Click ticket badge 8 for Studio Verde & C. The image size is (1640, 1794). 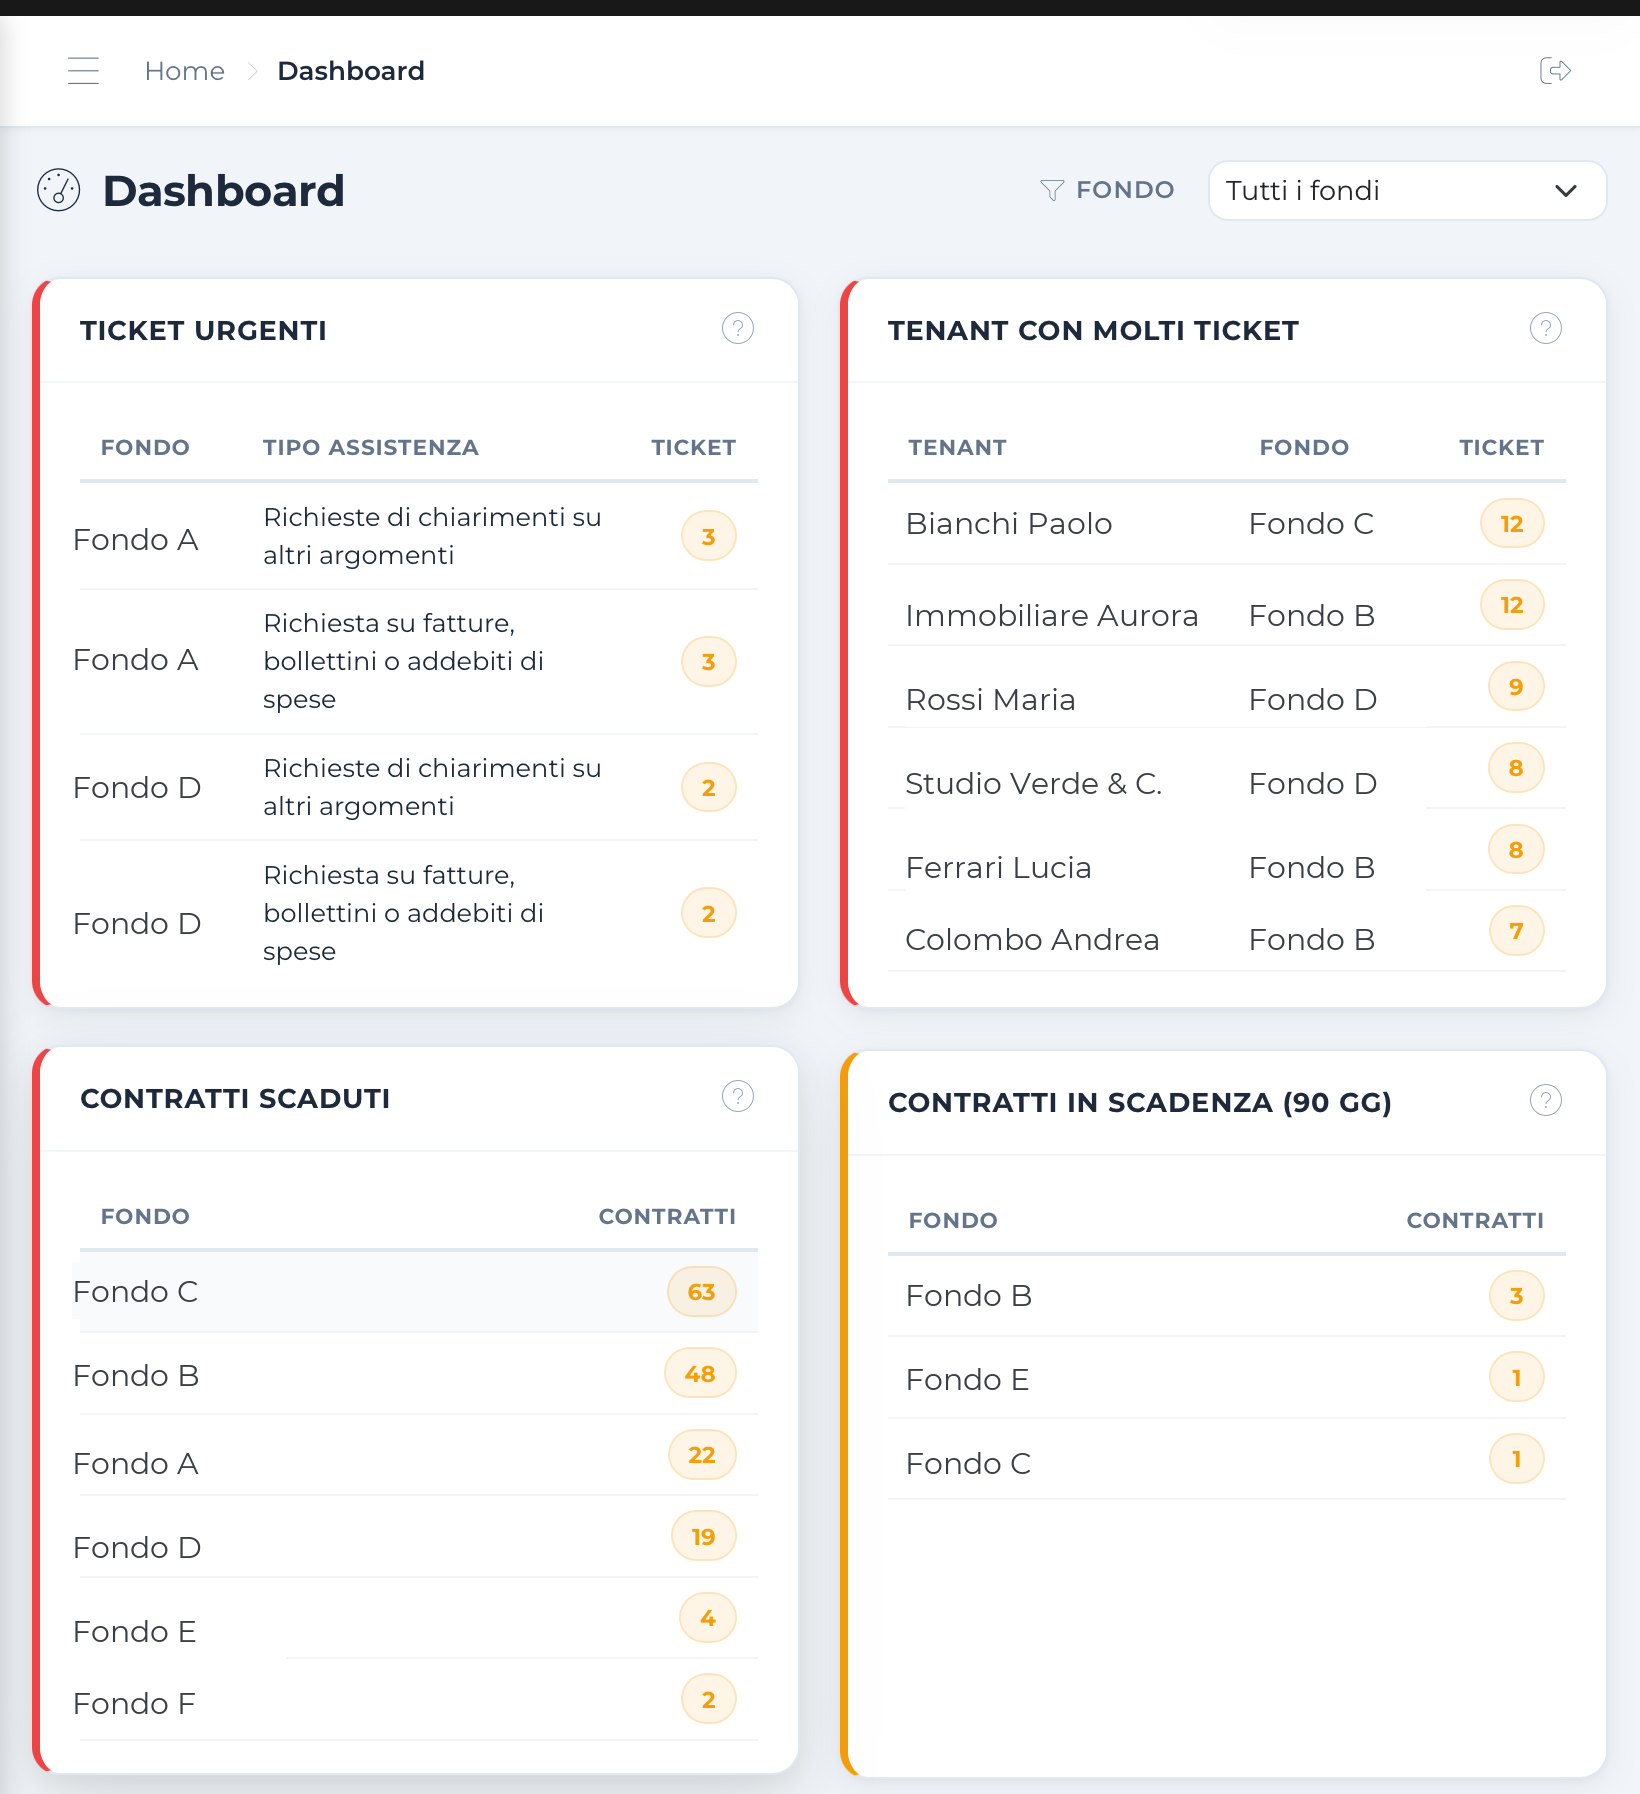click(1516, 768)
